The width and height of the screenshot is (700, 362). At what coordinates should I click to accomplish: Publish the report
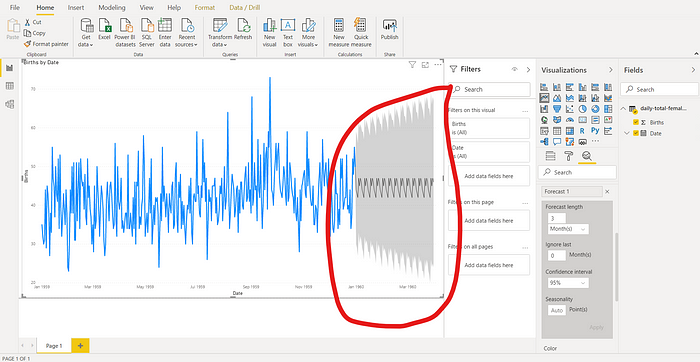click(x=390, y=30)
